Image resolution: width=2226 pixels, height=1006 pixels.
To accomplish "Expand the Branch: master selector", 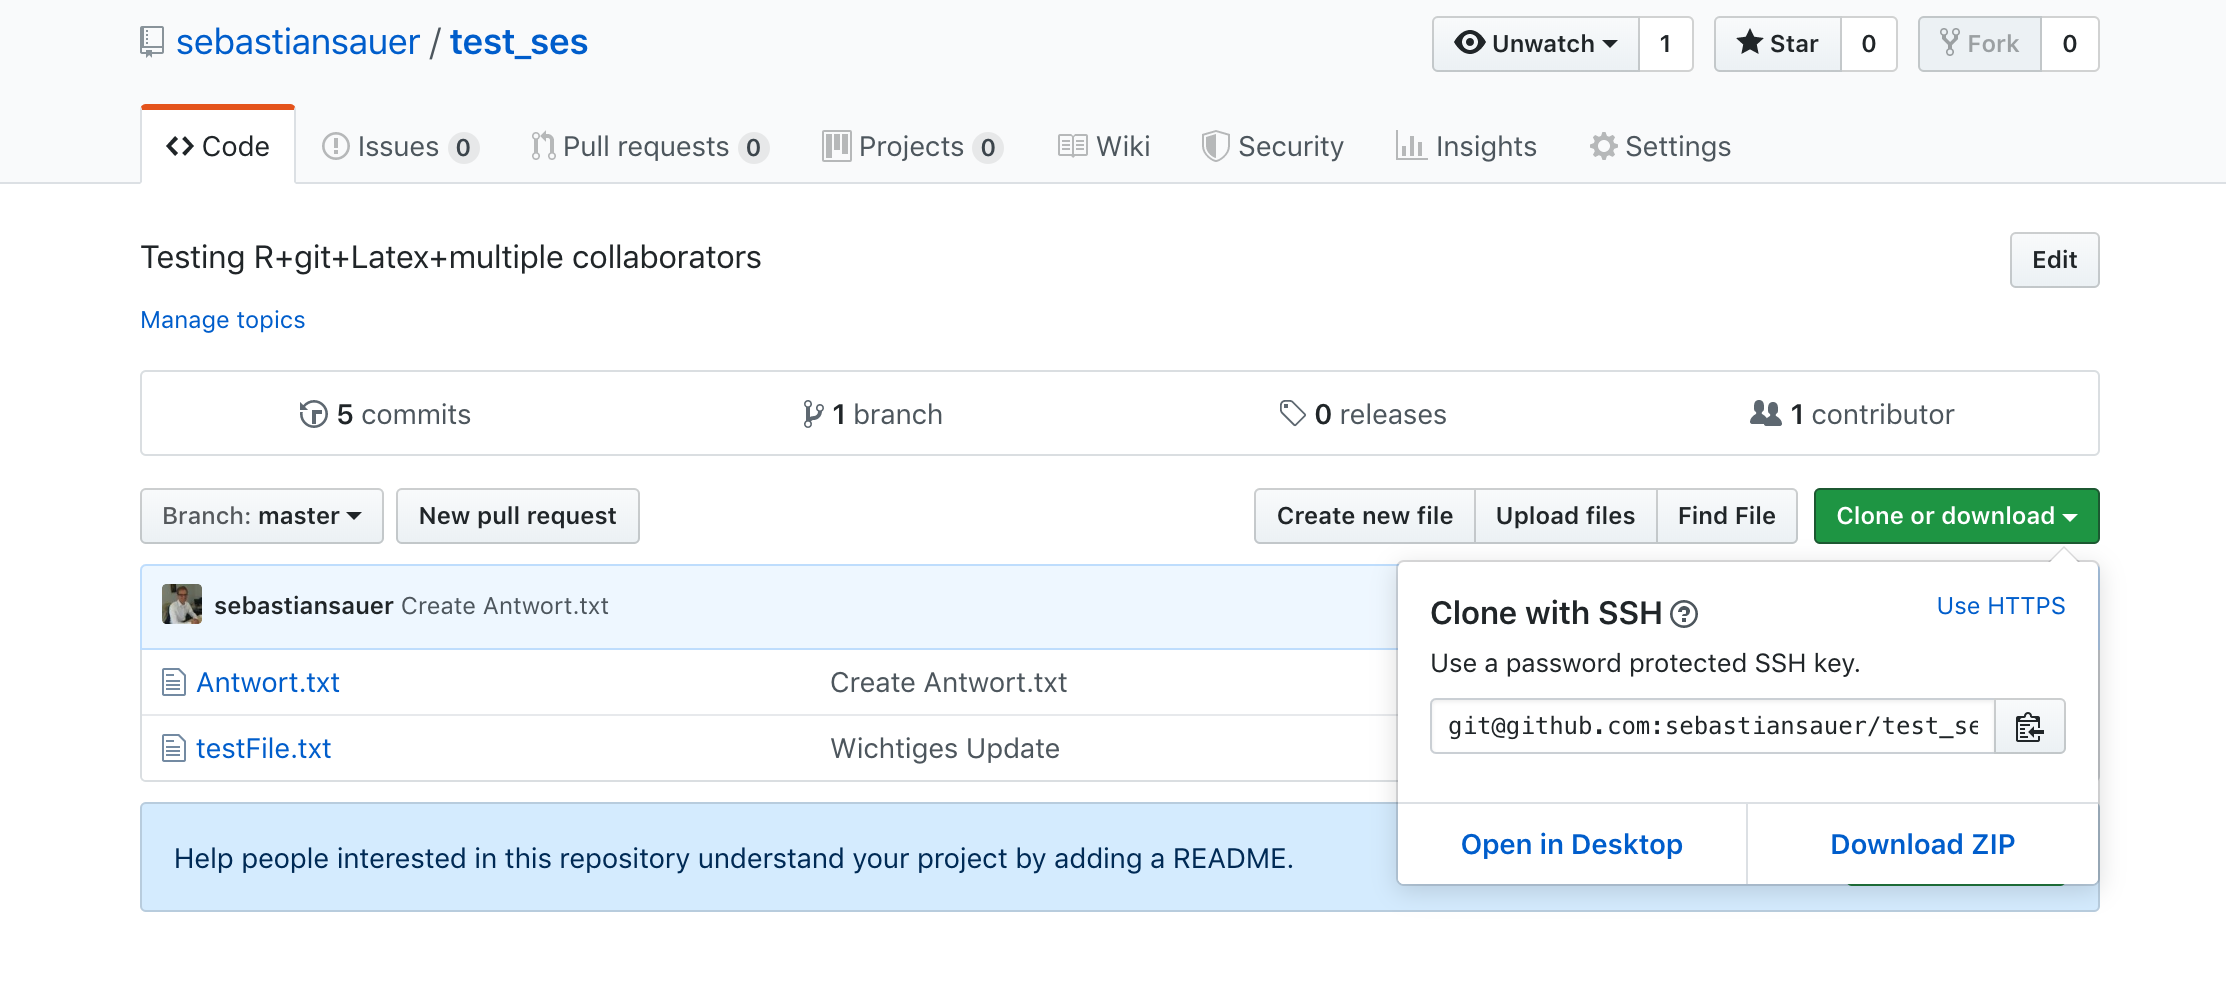I will click(x=262, y=516).
